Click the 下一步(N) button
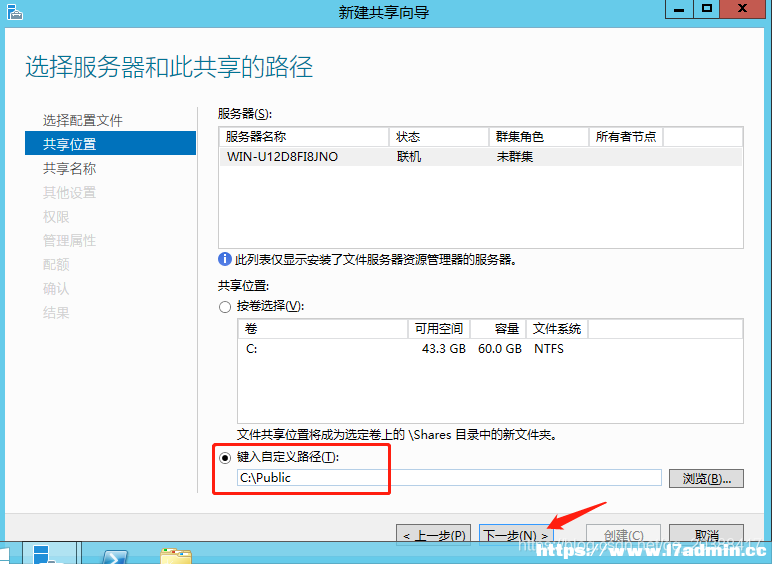Viewport: 772px width, 564px height. (516, 534)
